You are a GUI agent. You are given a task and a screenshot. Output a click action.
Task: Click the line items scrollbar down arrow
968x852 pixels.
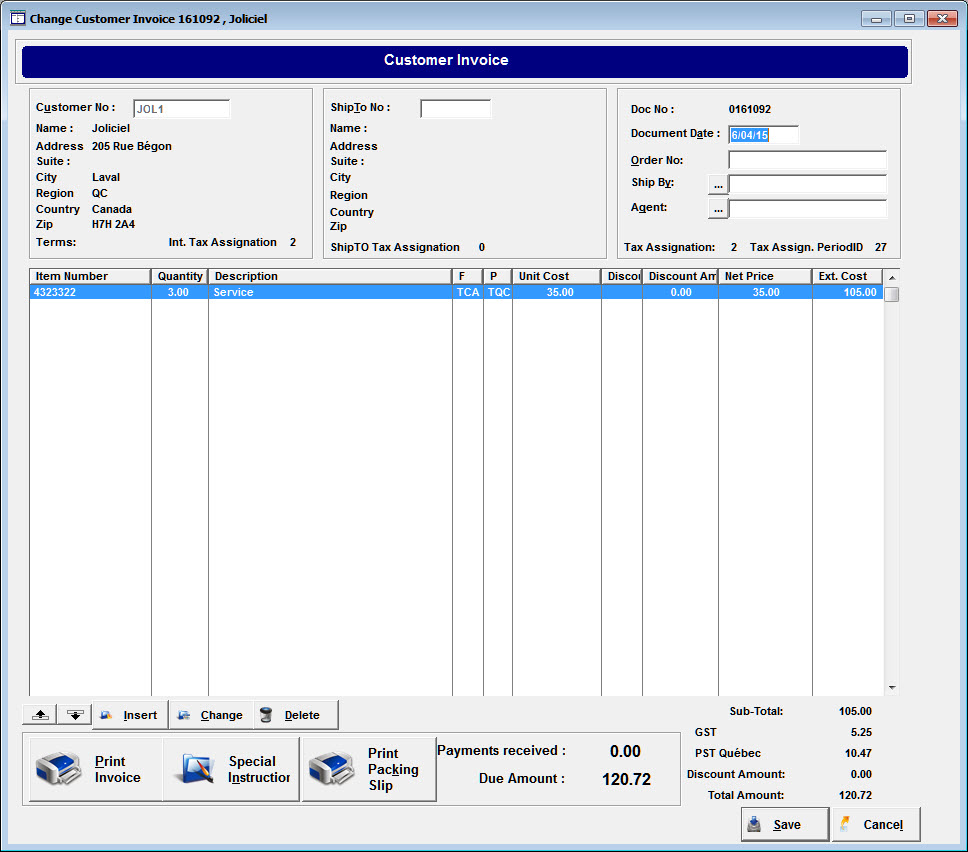point(892,688)
